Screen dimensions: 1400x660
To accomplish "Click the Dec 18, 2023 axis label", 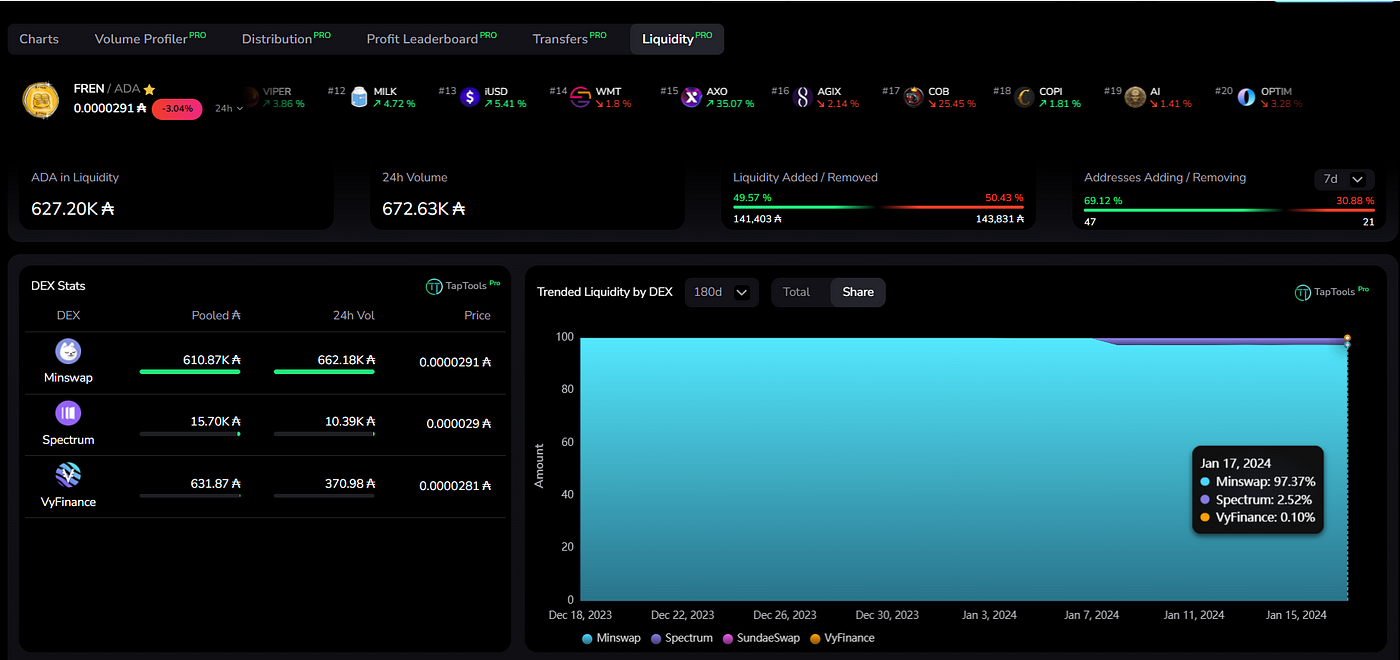I will pyautogui.click(x=580, y=615).
